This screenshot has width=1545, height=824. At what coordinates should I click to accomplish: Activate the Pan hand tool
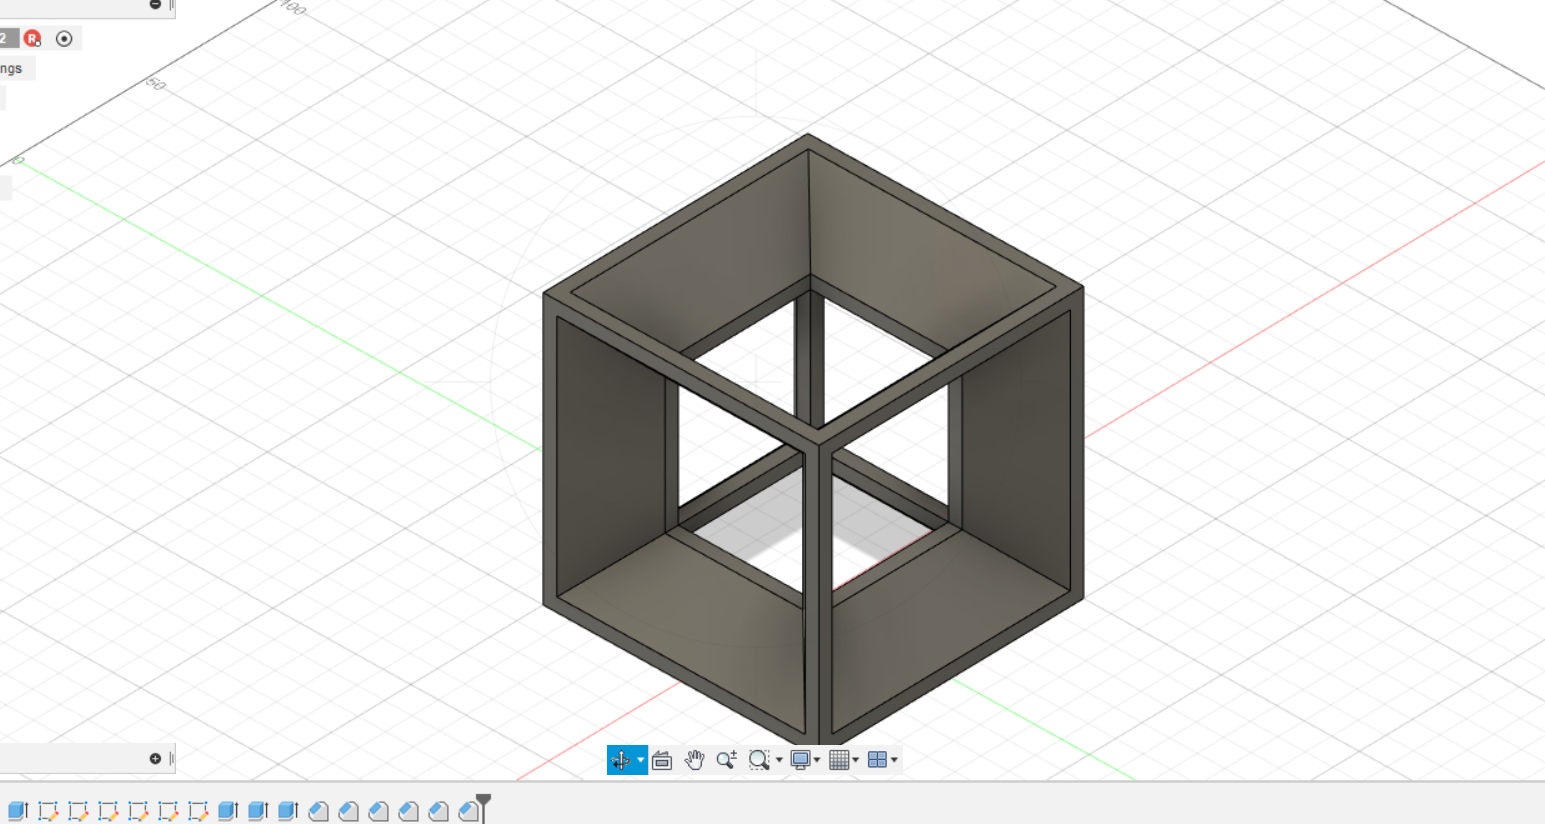pyautogui.click(x=694, y=760)
